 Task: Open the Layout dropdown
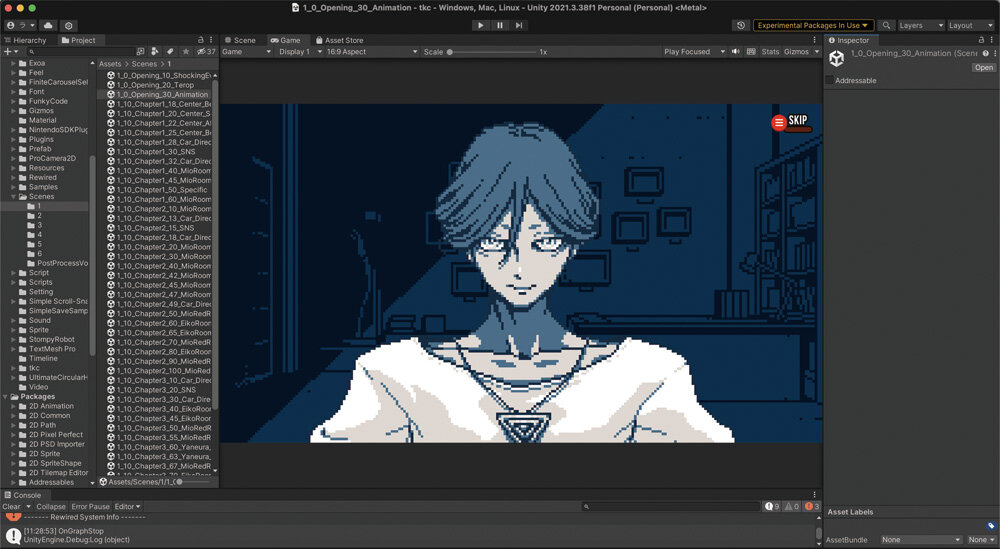pos(971,26)
